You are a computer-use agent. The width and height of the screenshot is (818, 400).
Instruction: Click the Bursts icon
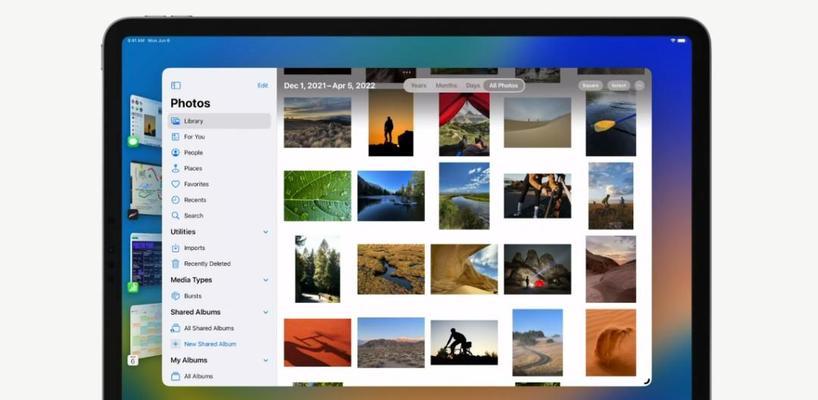pos(175,296)
